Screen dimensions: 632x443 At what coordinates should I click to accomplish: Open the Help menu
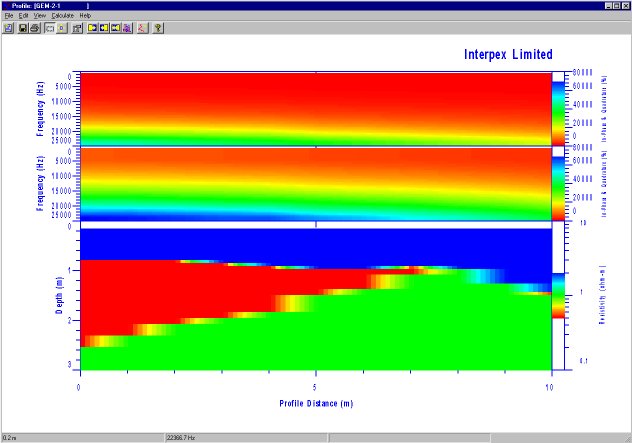[85, 17]
